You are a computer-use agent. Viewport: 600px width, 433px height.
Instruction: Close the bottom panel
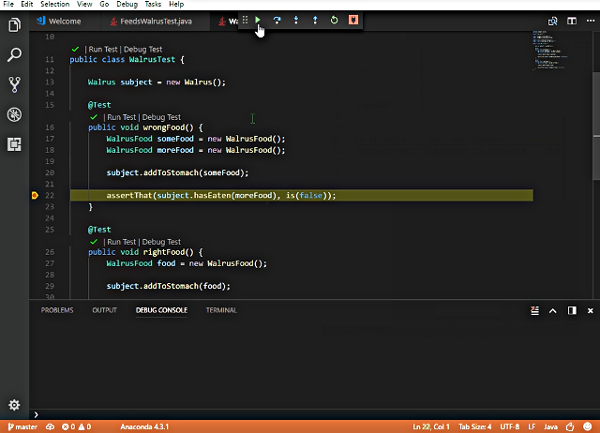pos(590,311)
